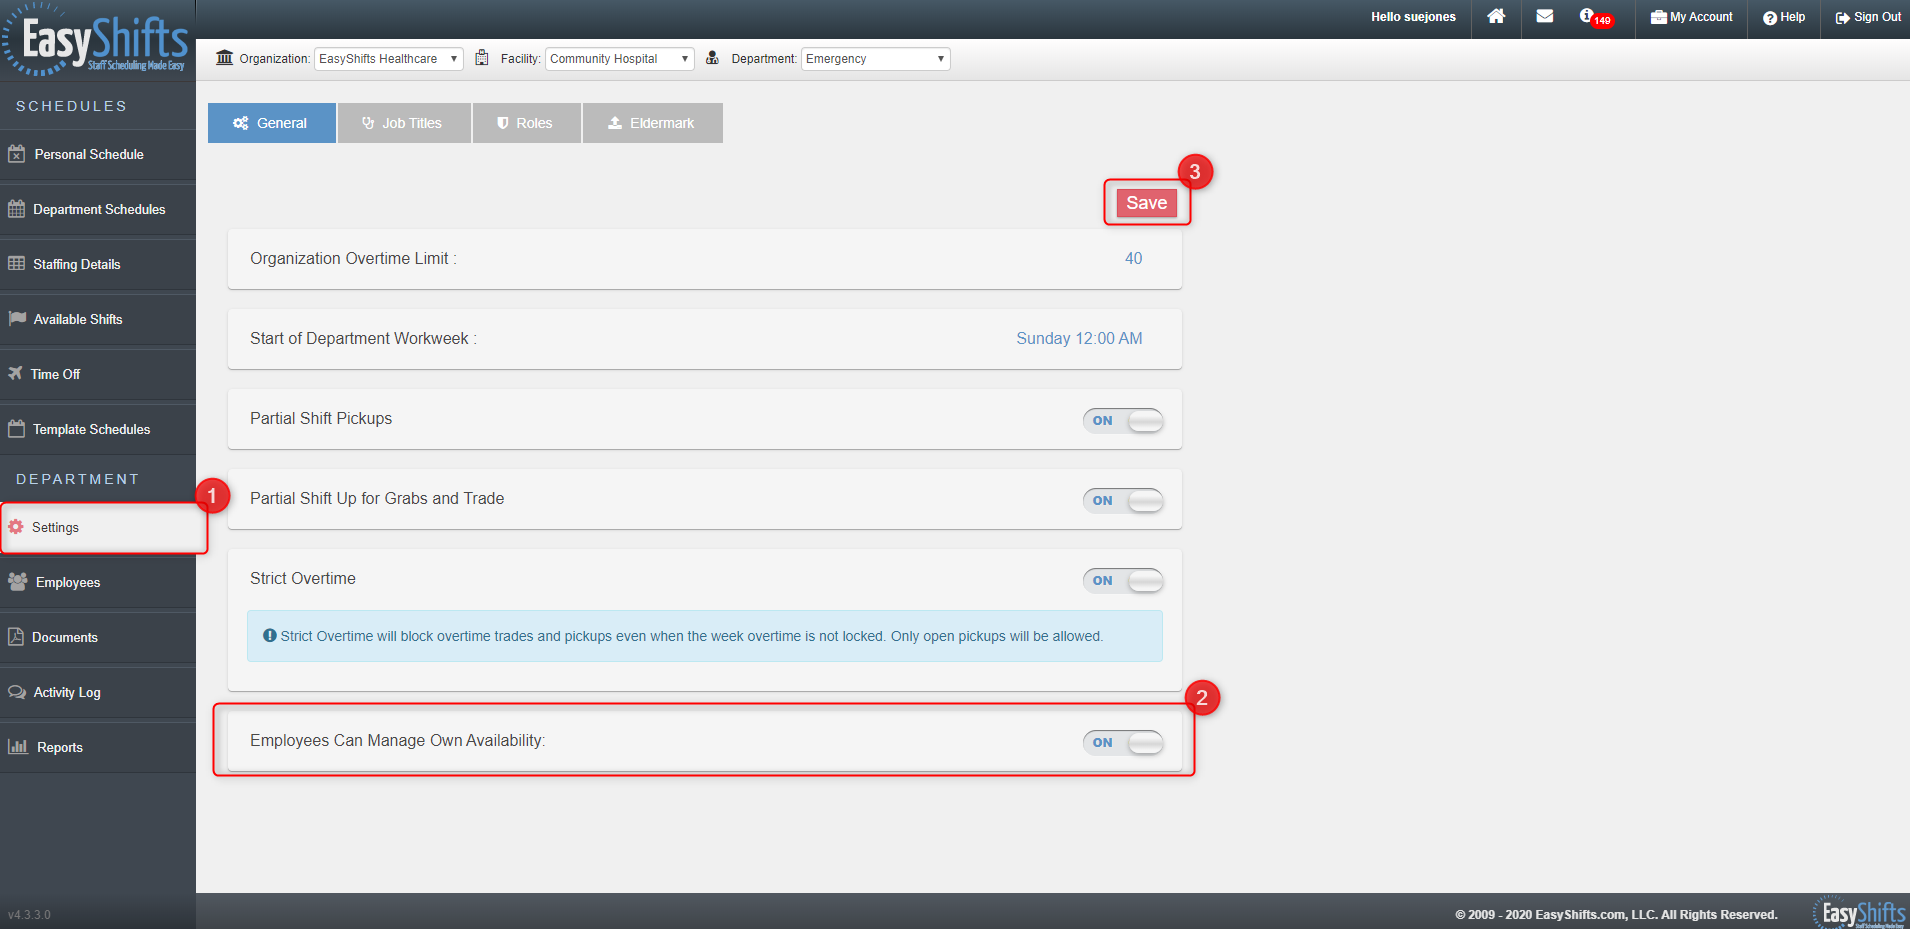Click the Available Shifts flag icon
Screen dimensions: 1910x929
[17, 319]
